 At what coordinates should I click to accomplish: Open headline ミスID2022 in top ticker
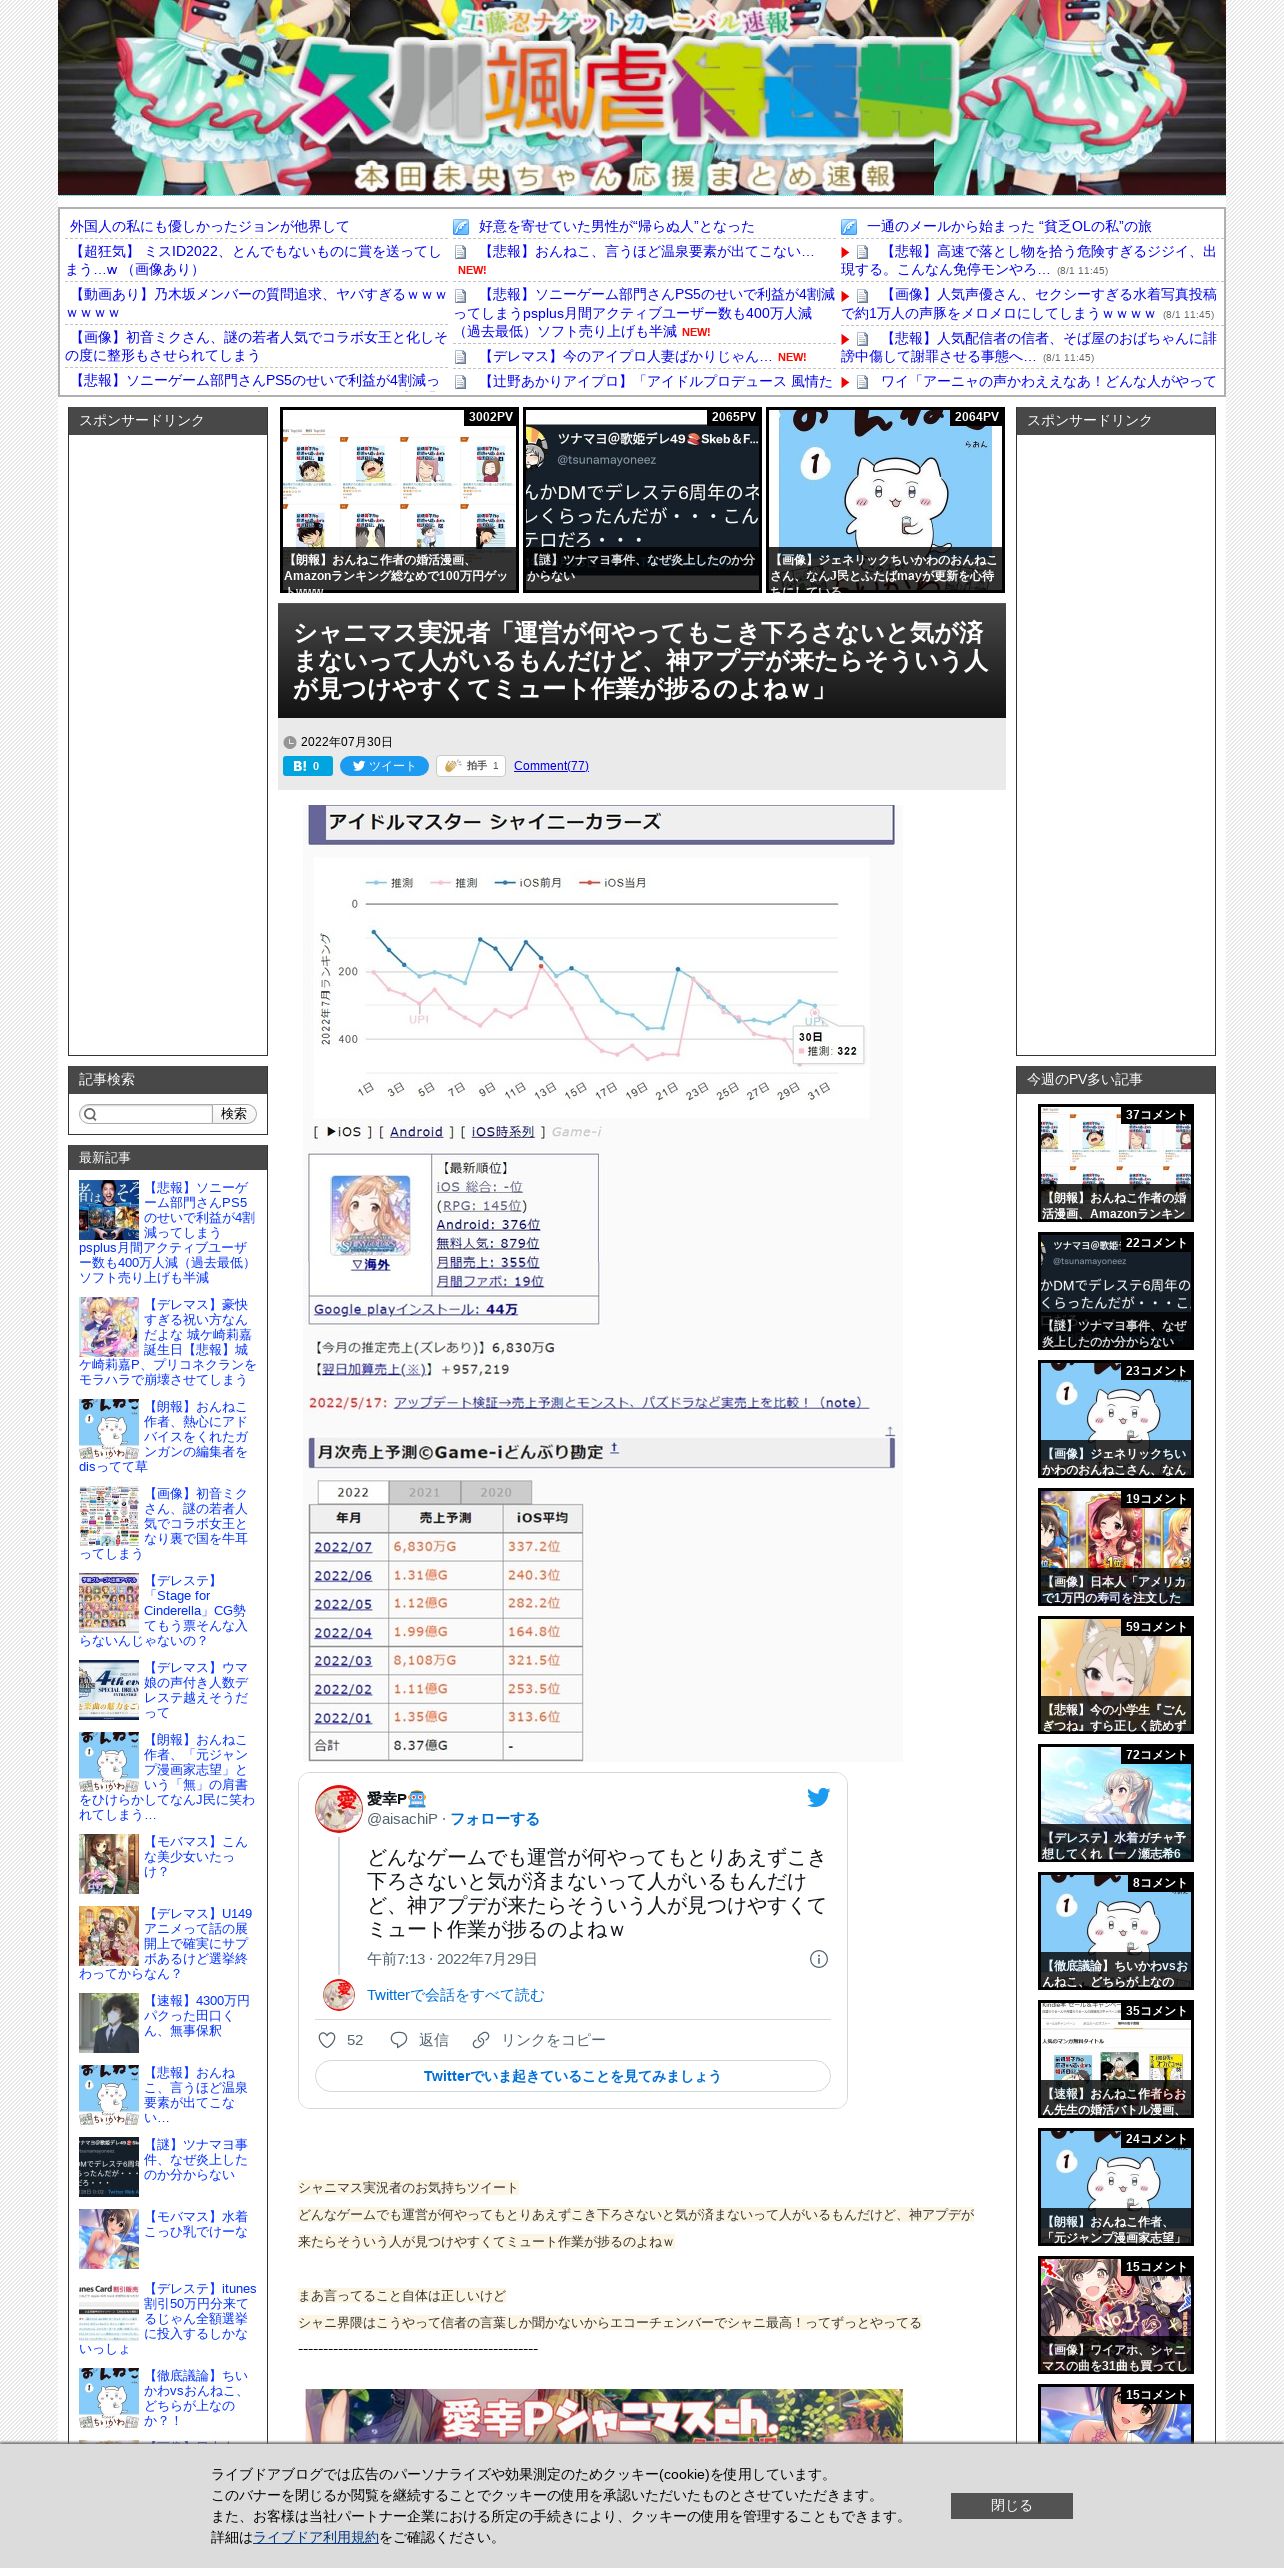[254, 260]
